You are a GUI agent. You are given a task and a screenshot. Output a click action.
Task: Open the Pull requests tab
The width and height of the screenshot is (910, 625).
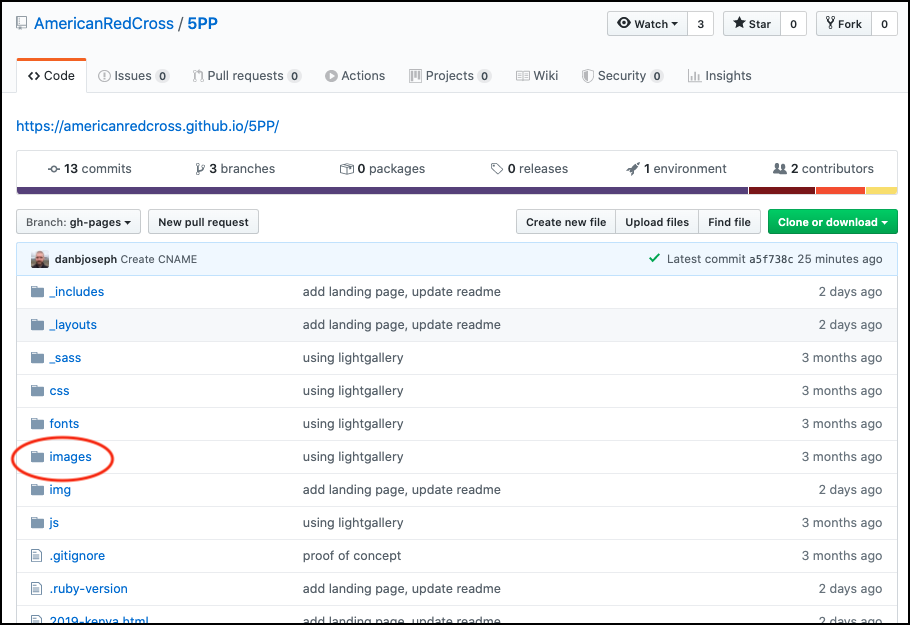247,75
